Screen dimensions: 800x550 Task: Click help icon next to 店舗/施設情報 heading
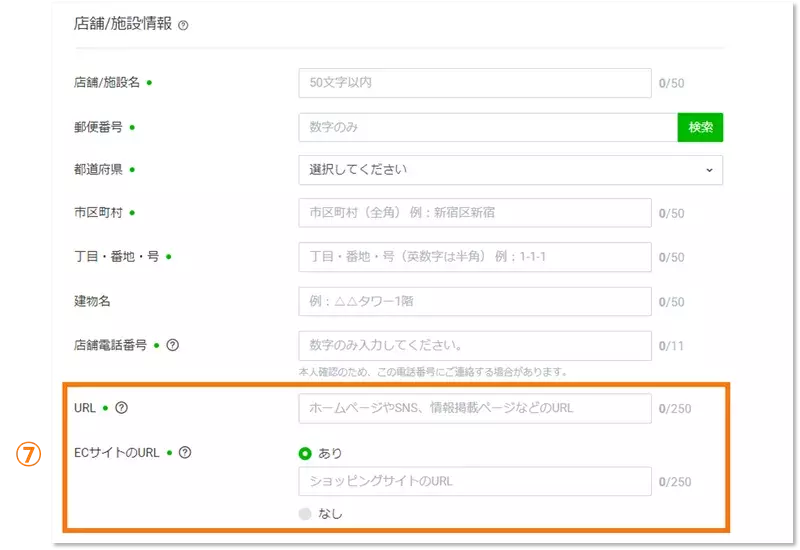click(183, 25)
